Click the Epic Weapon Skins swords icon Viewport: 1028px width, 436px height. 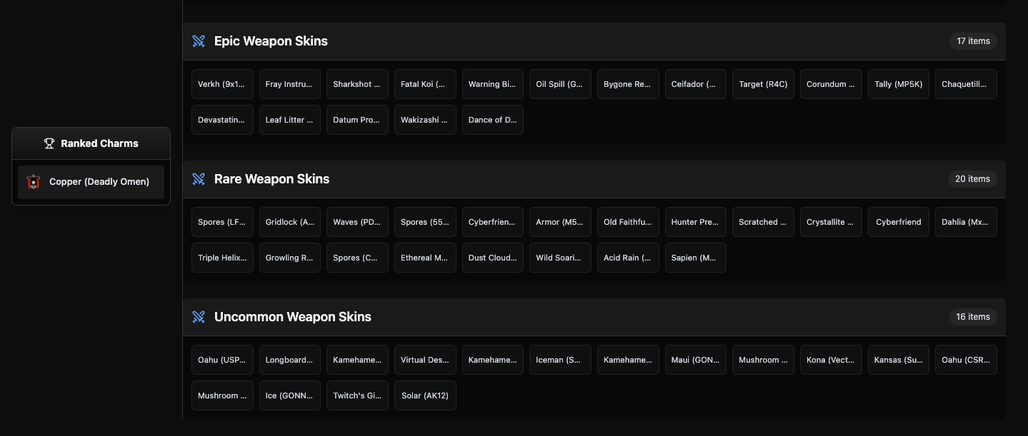(199, 41)
